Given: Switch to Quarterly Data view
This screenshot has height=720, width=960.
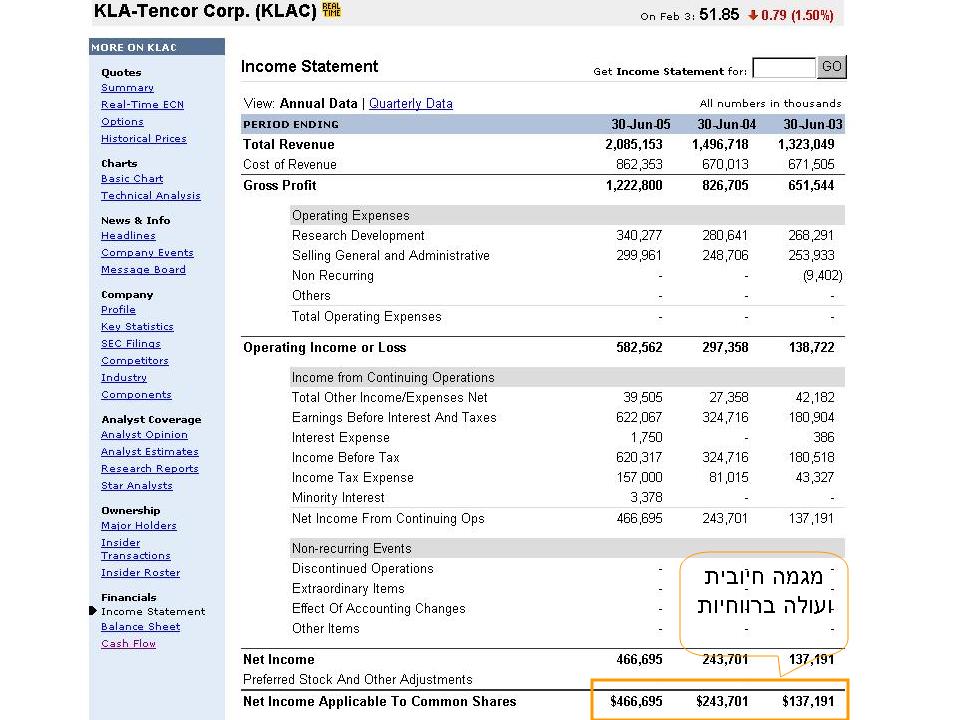Looking at the screenshot, I should tap(411, 103).
